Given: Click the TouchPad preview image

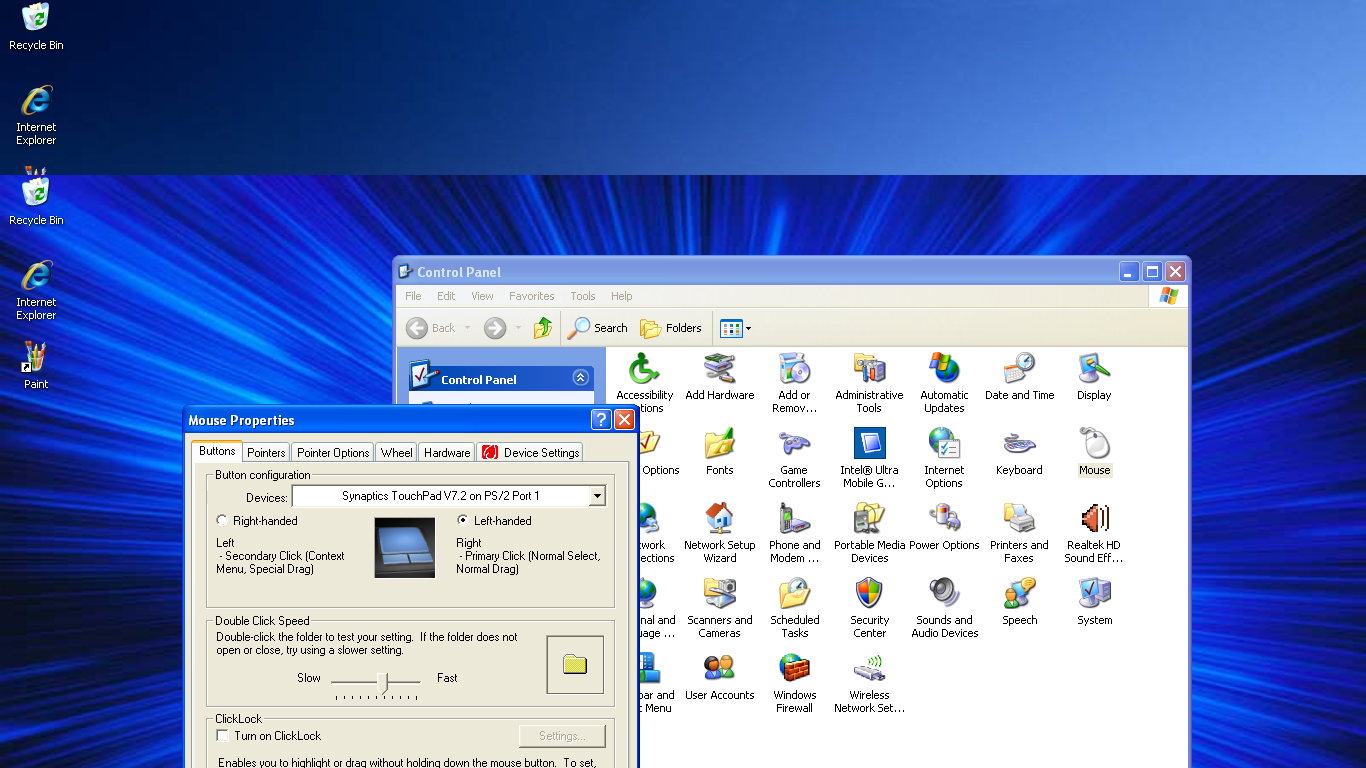Looking at the screenshot, I should pos(405,548).
